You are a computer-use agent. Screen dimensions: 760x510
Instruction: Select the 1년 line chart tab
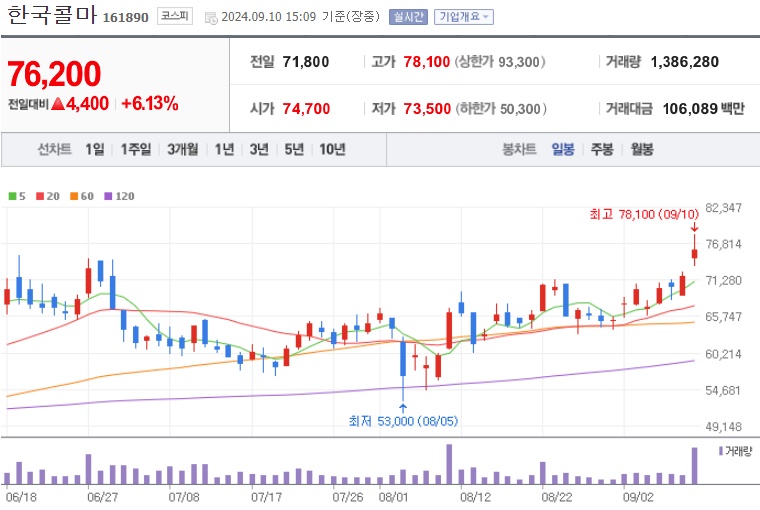click(x=224, y=149)
